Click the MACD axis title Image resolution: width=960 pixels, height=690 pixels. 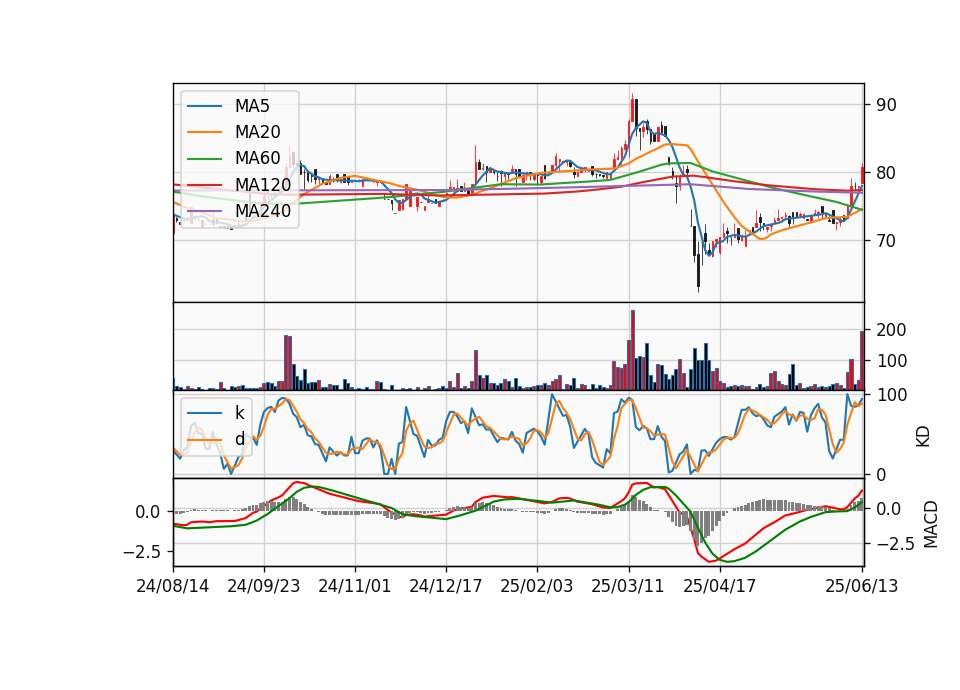point(931,524)
